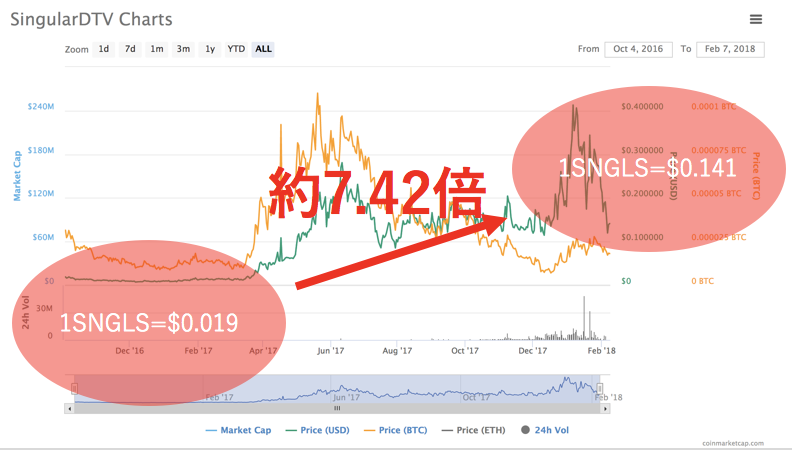
Task: Click navigator scrollbar right arrow
Action: [605, 409]
